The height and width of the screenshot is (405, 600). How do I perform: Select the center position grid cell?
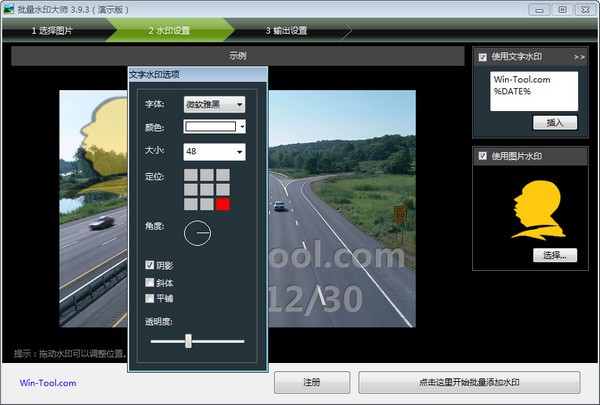(x=208, y=190)
